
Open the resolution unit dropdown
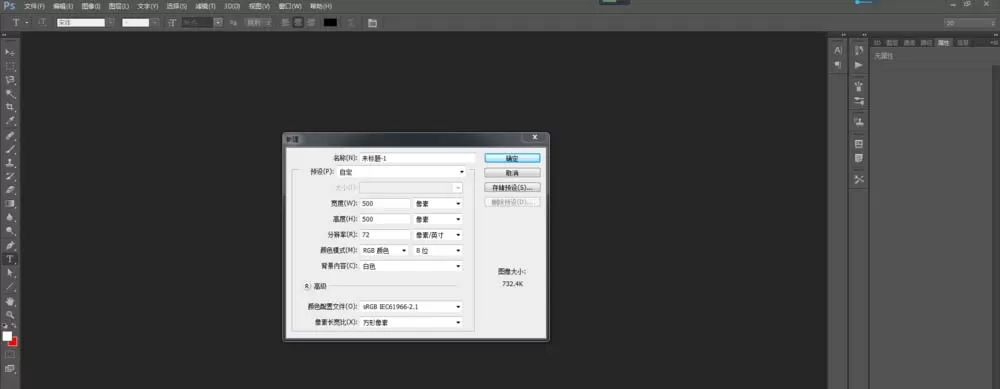pyautogui.click(x=438, y=235)
